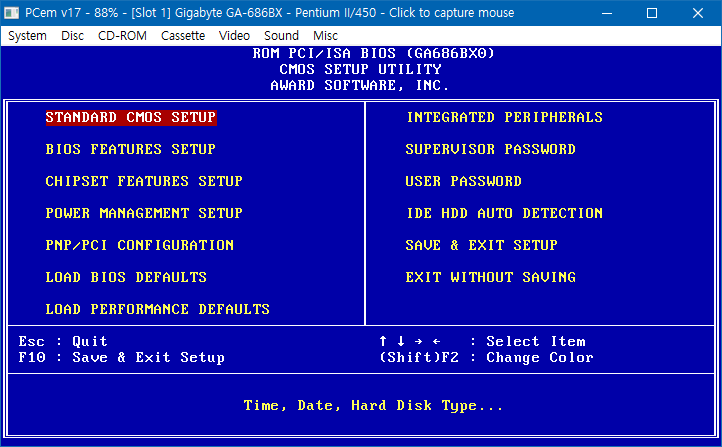Click the 'AWARD SOFTWARE, INC.' heading

click(x=360, y=86)
